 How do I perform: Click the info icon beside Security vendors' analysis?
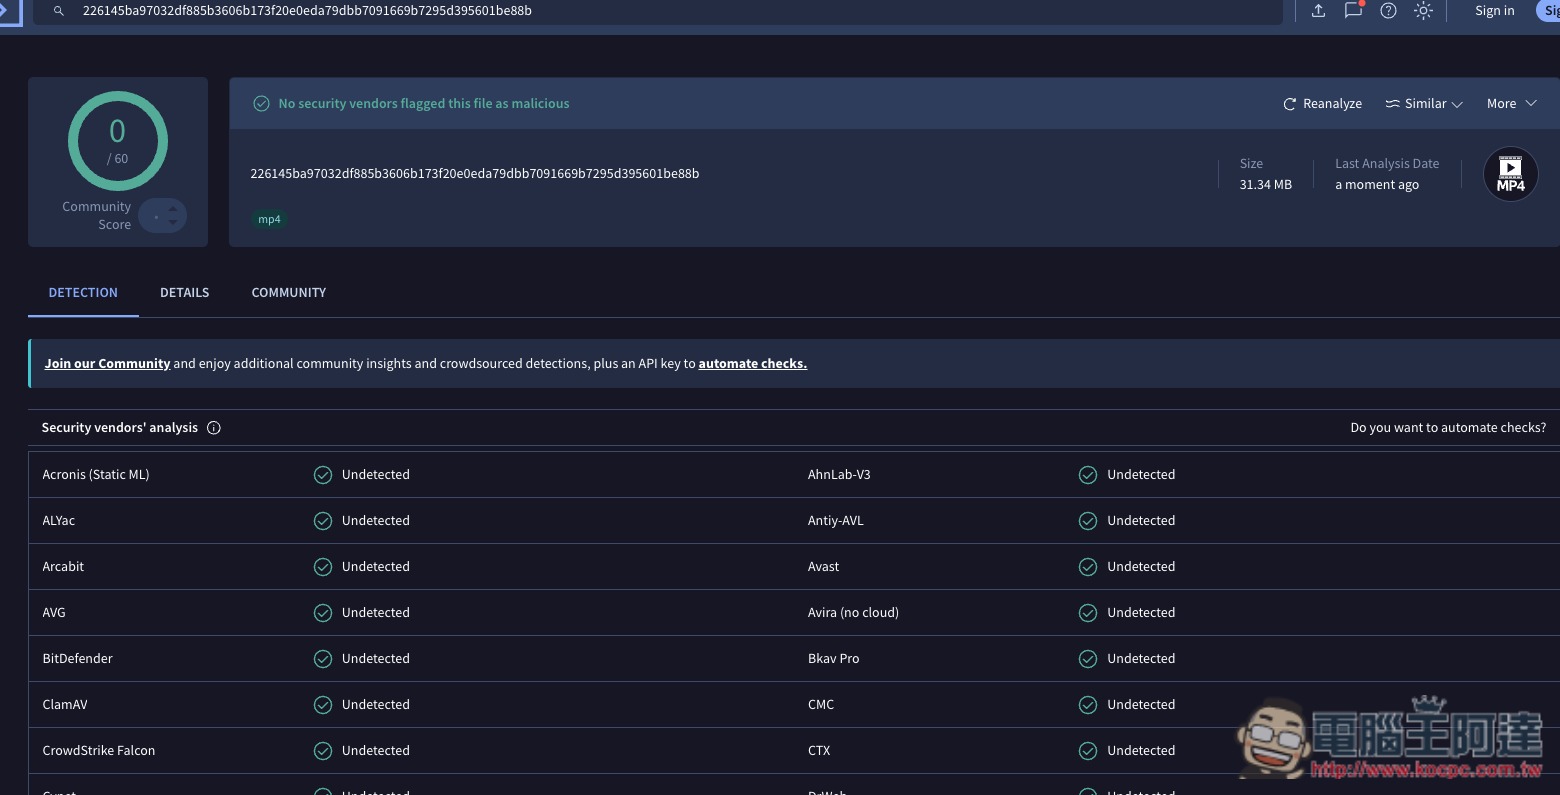tap(213, 428)
